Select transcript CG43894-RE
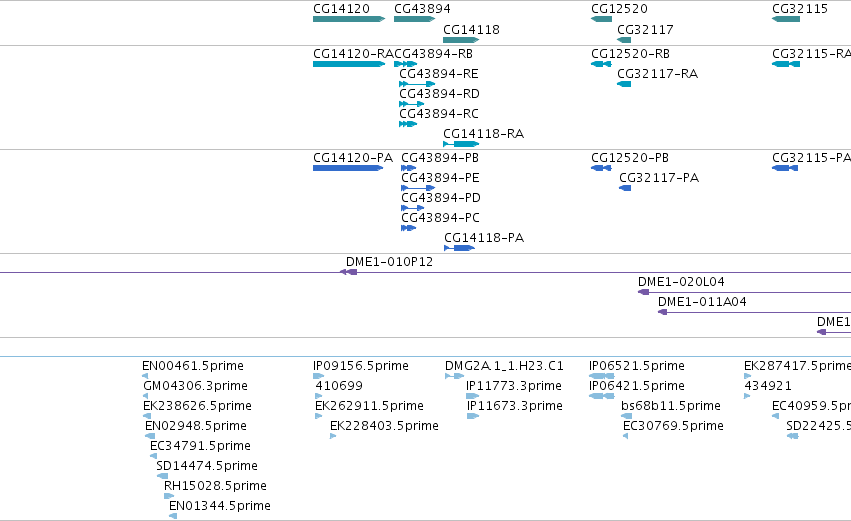 [417, 84]
